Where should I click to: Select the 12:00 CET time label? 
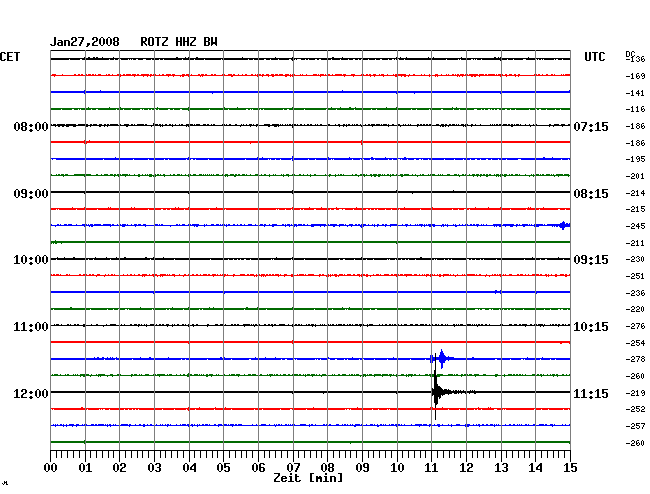[x=31, y=393]
